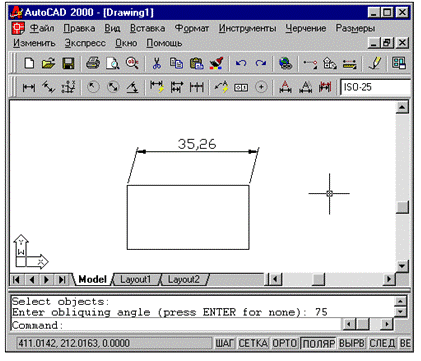
Task: Select the Ordinate Dimension tool
Action: click(68, 87)
